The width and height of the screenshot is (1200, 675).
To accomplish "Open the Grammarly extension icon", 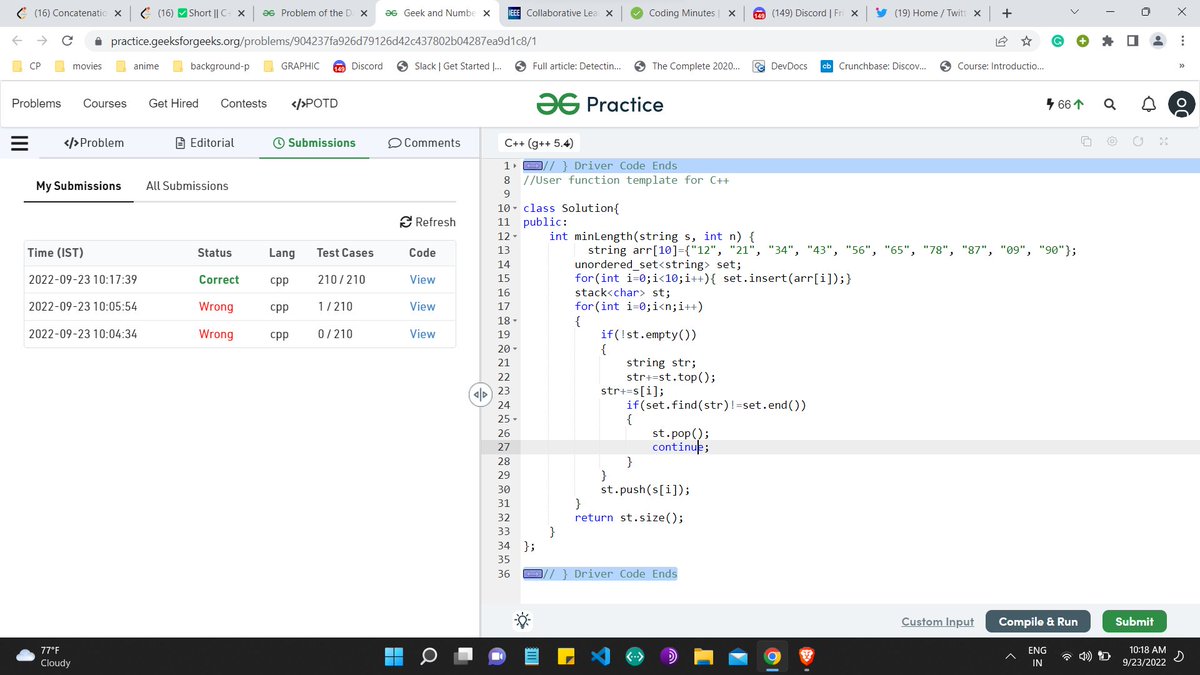I will click(x=1057, y=41).
